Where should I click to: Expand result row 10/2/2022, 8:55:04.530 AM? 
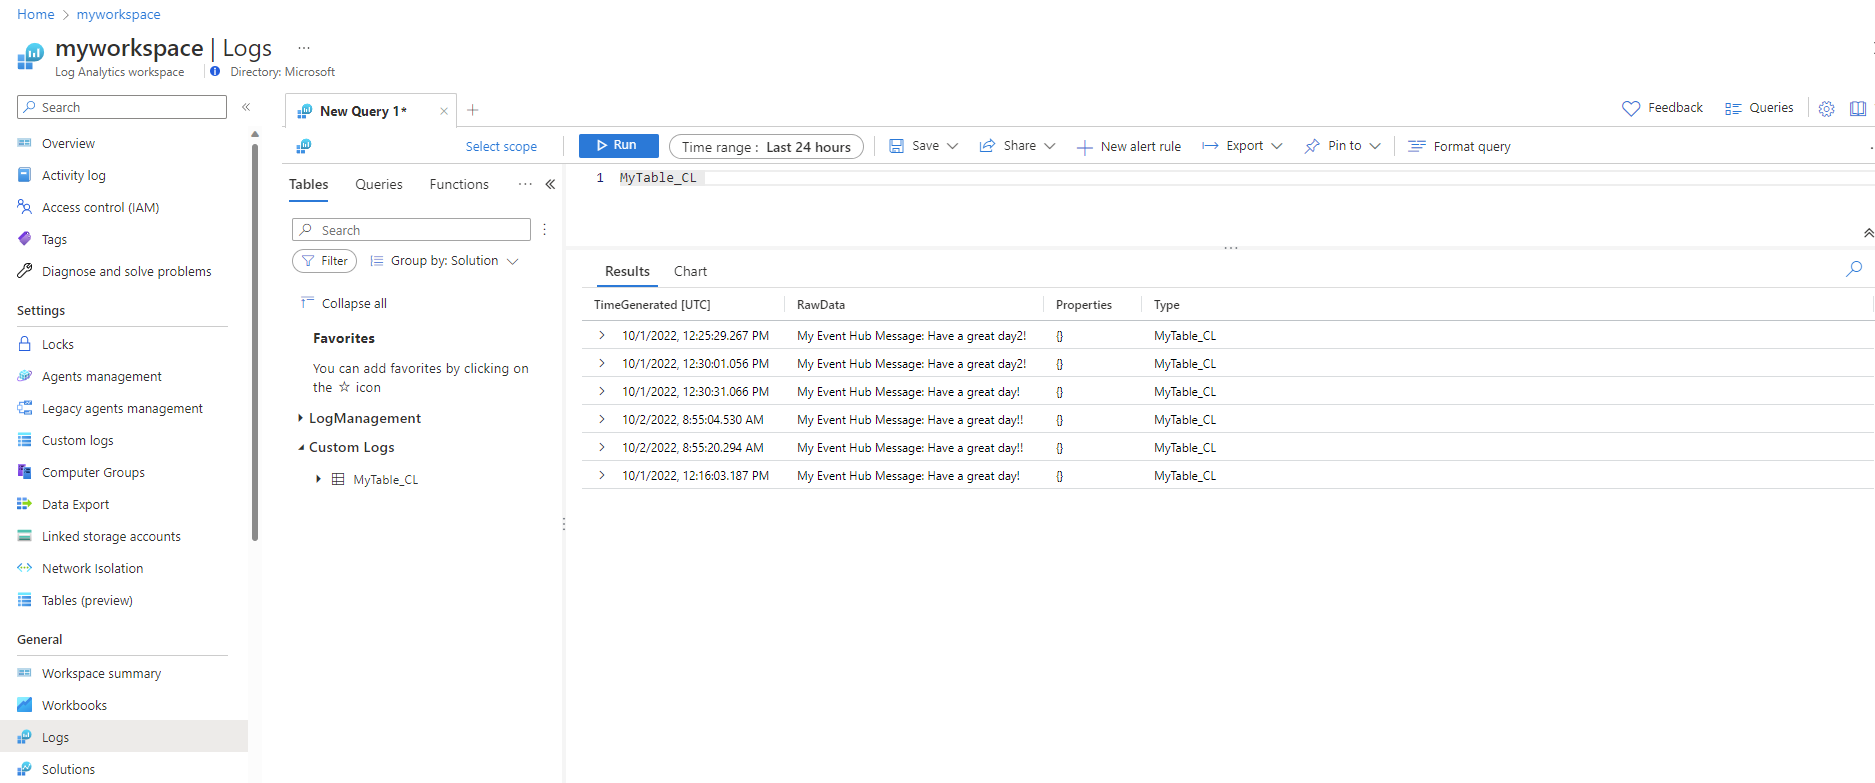602,419
